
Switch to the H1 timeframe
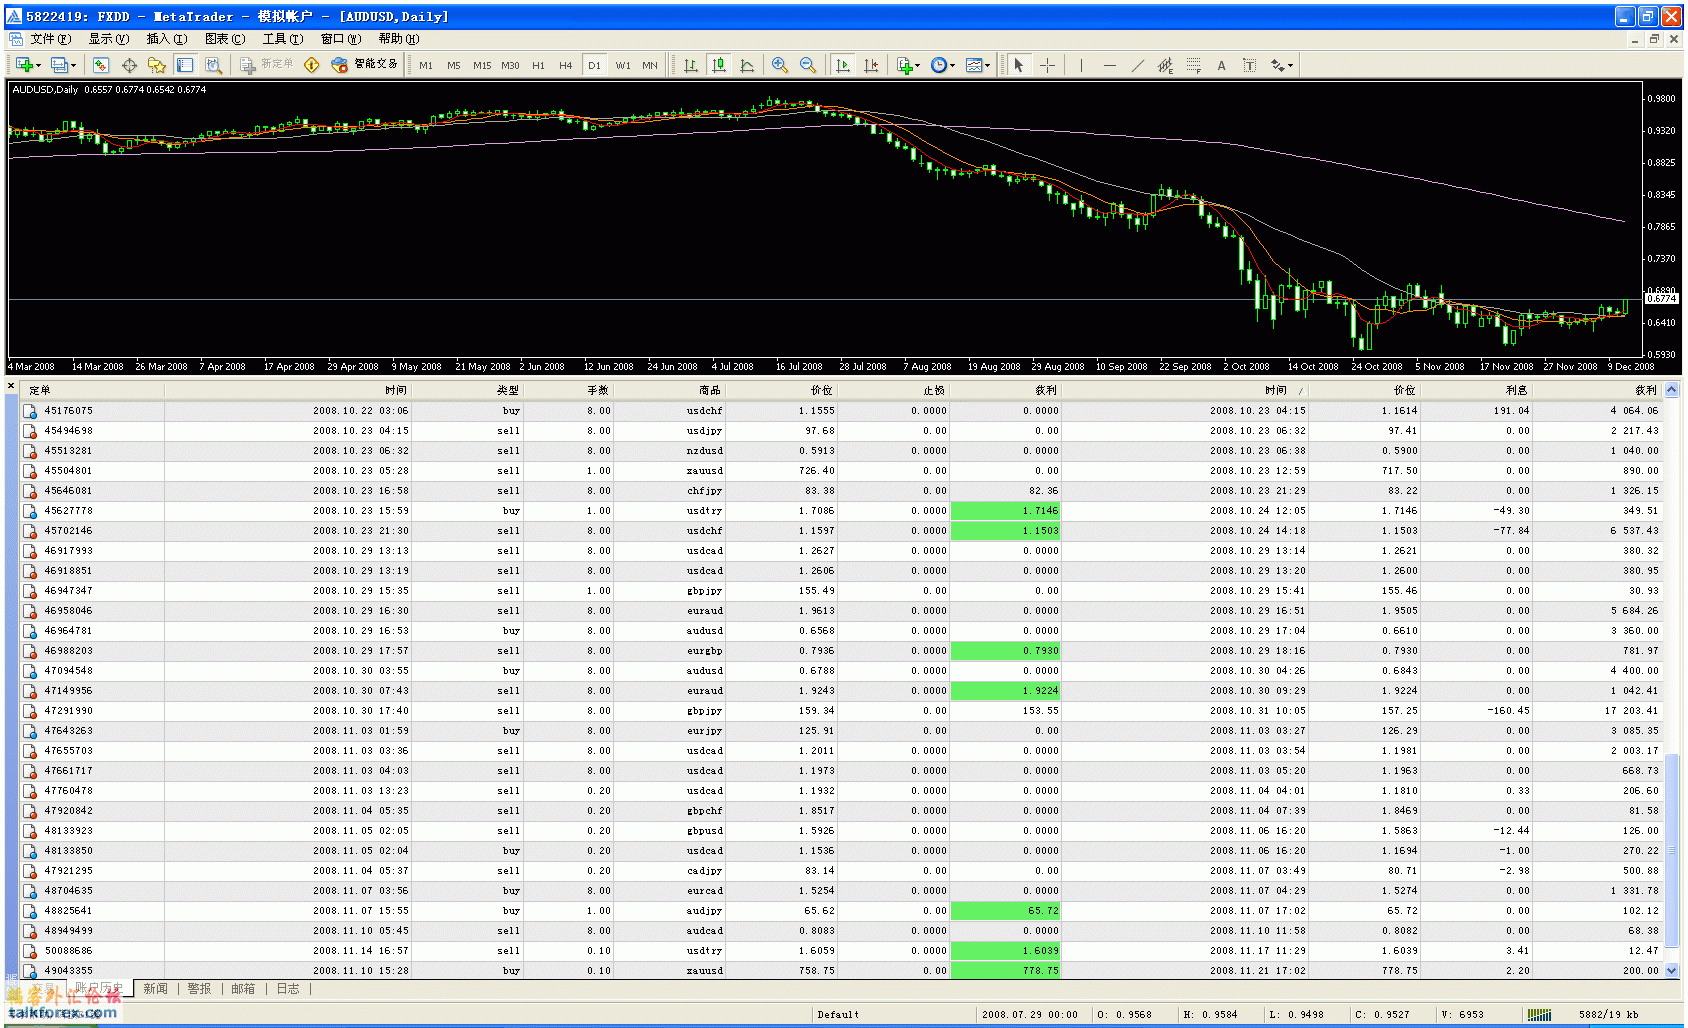click(x=538, y=65)
